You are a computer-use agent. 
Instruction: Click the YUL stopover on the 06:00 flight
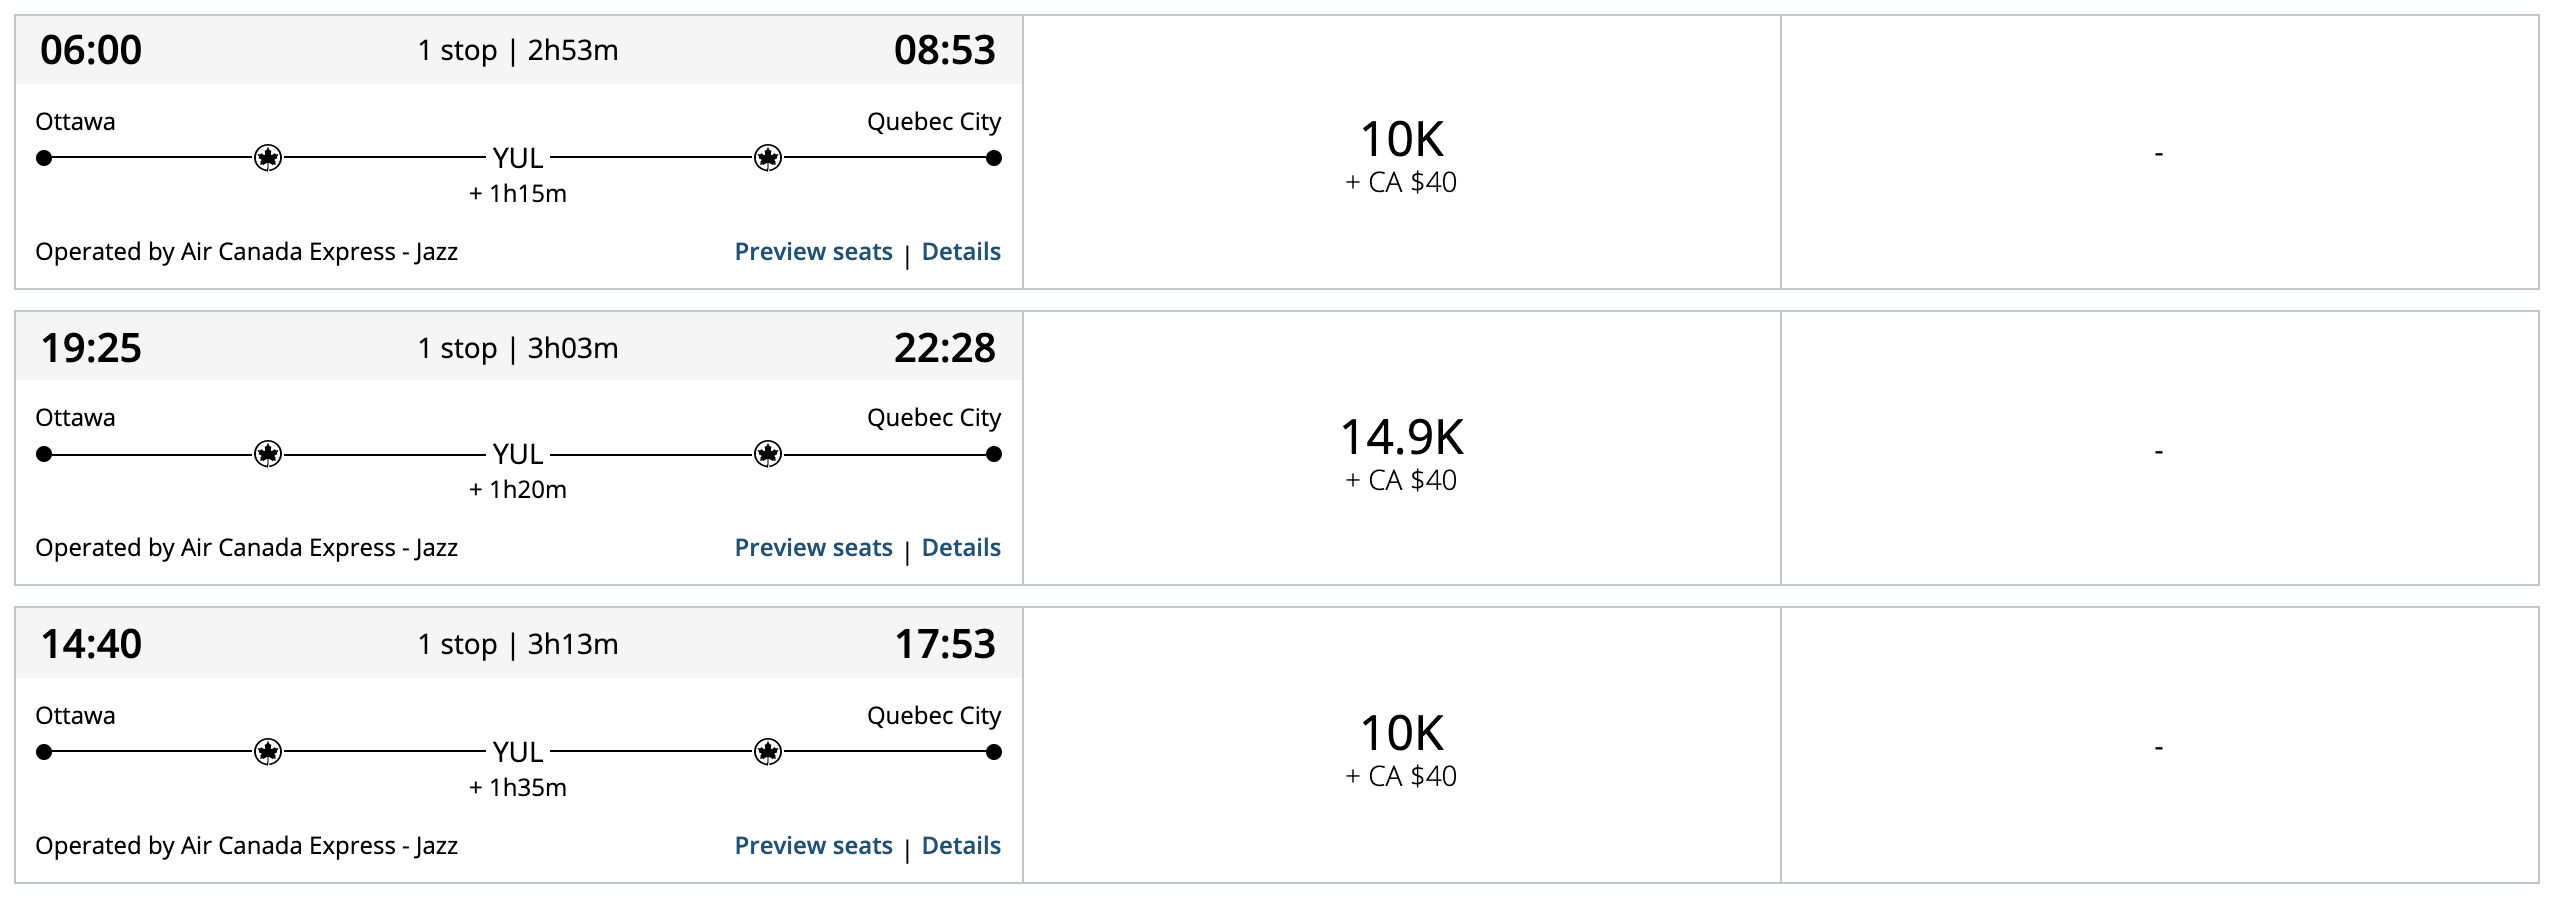(518, 158)
